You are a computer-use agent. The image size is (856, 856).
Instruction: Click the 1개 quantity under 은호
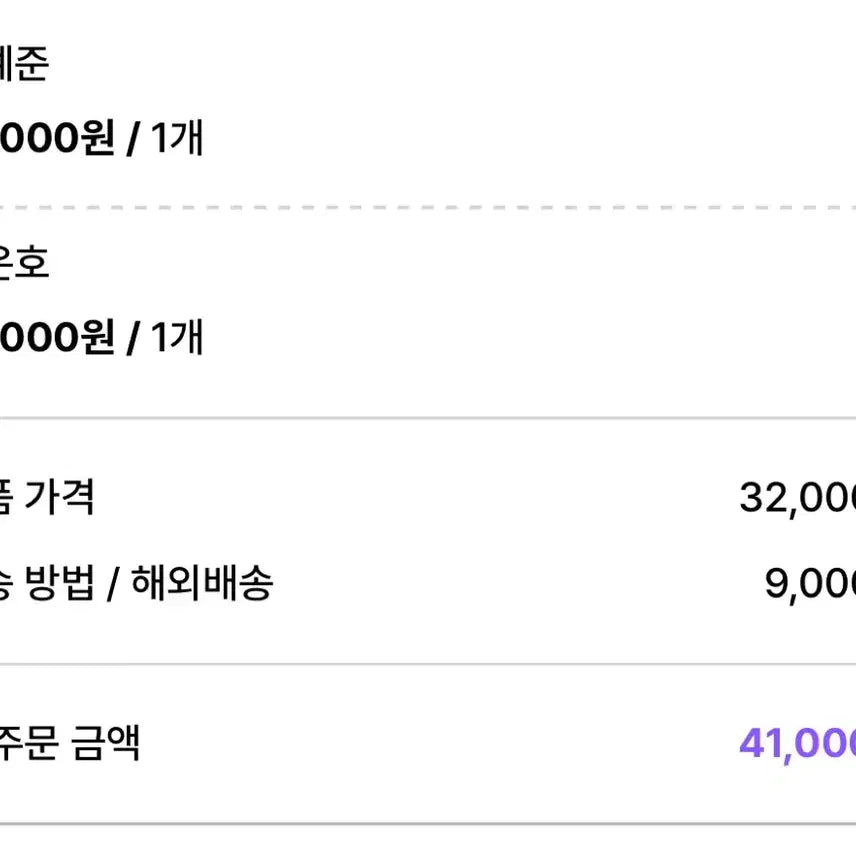tap(177, 337)
